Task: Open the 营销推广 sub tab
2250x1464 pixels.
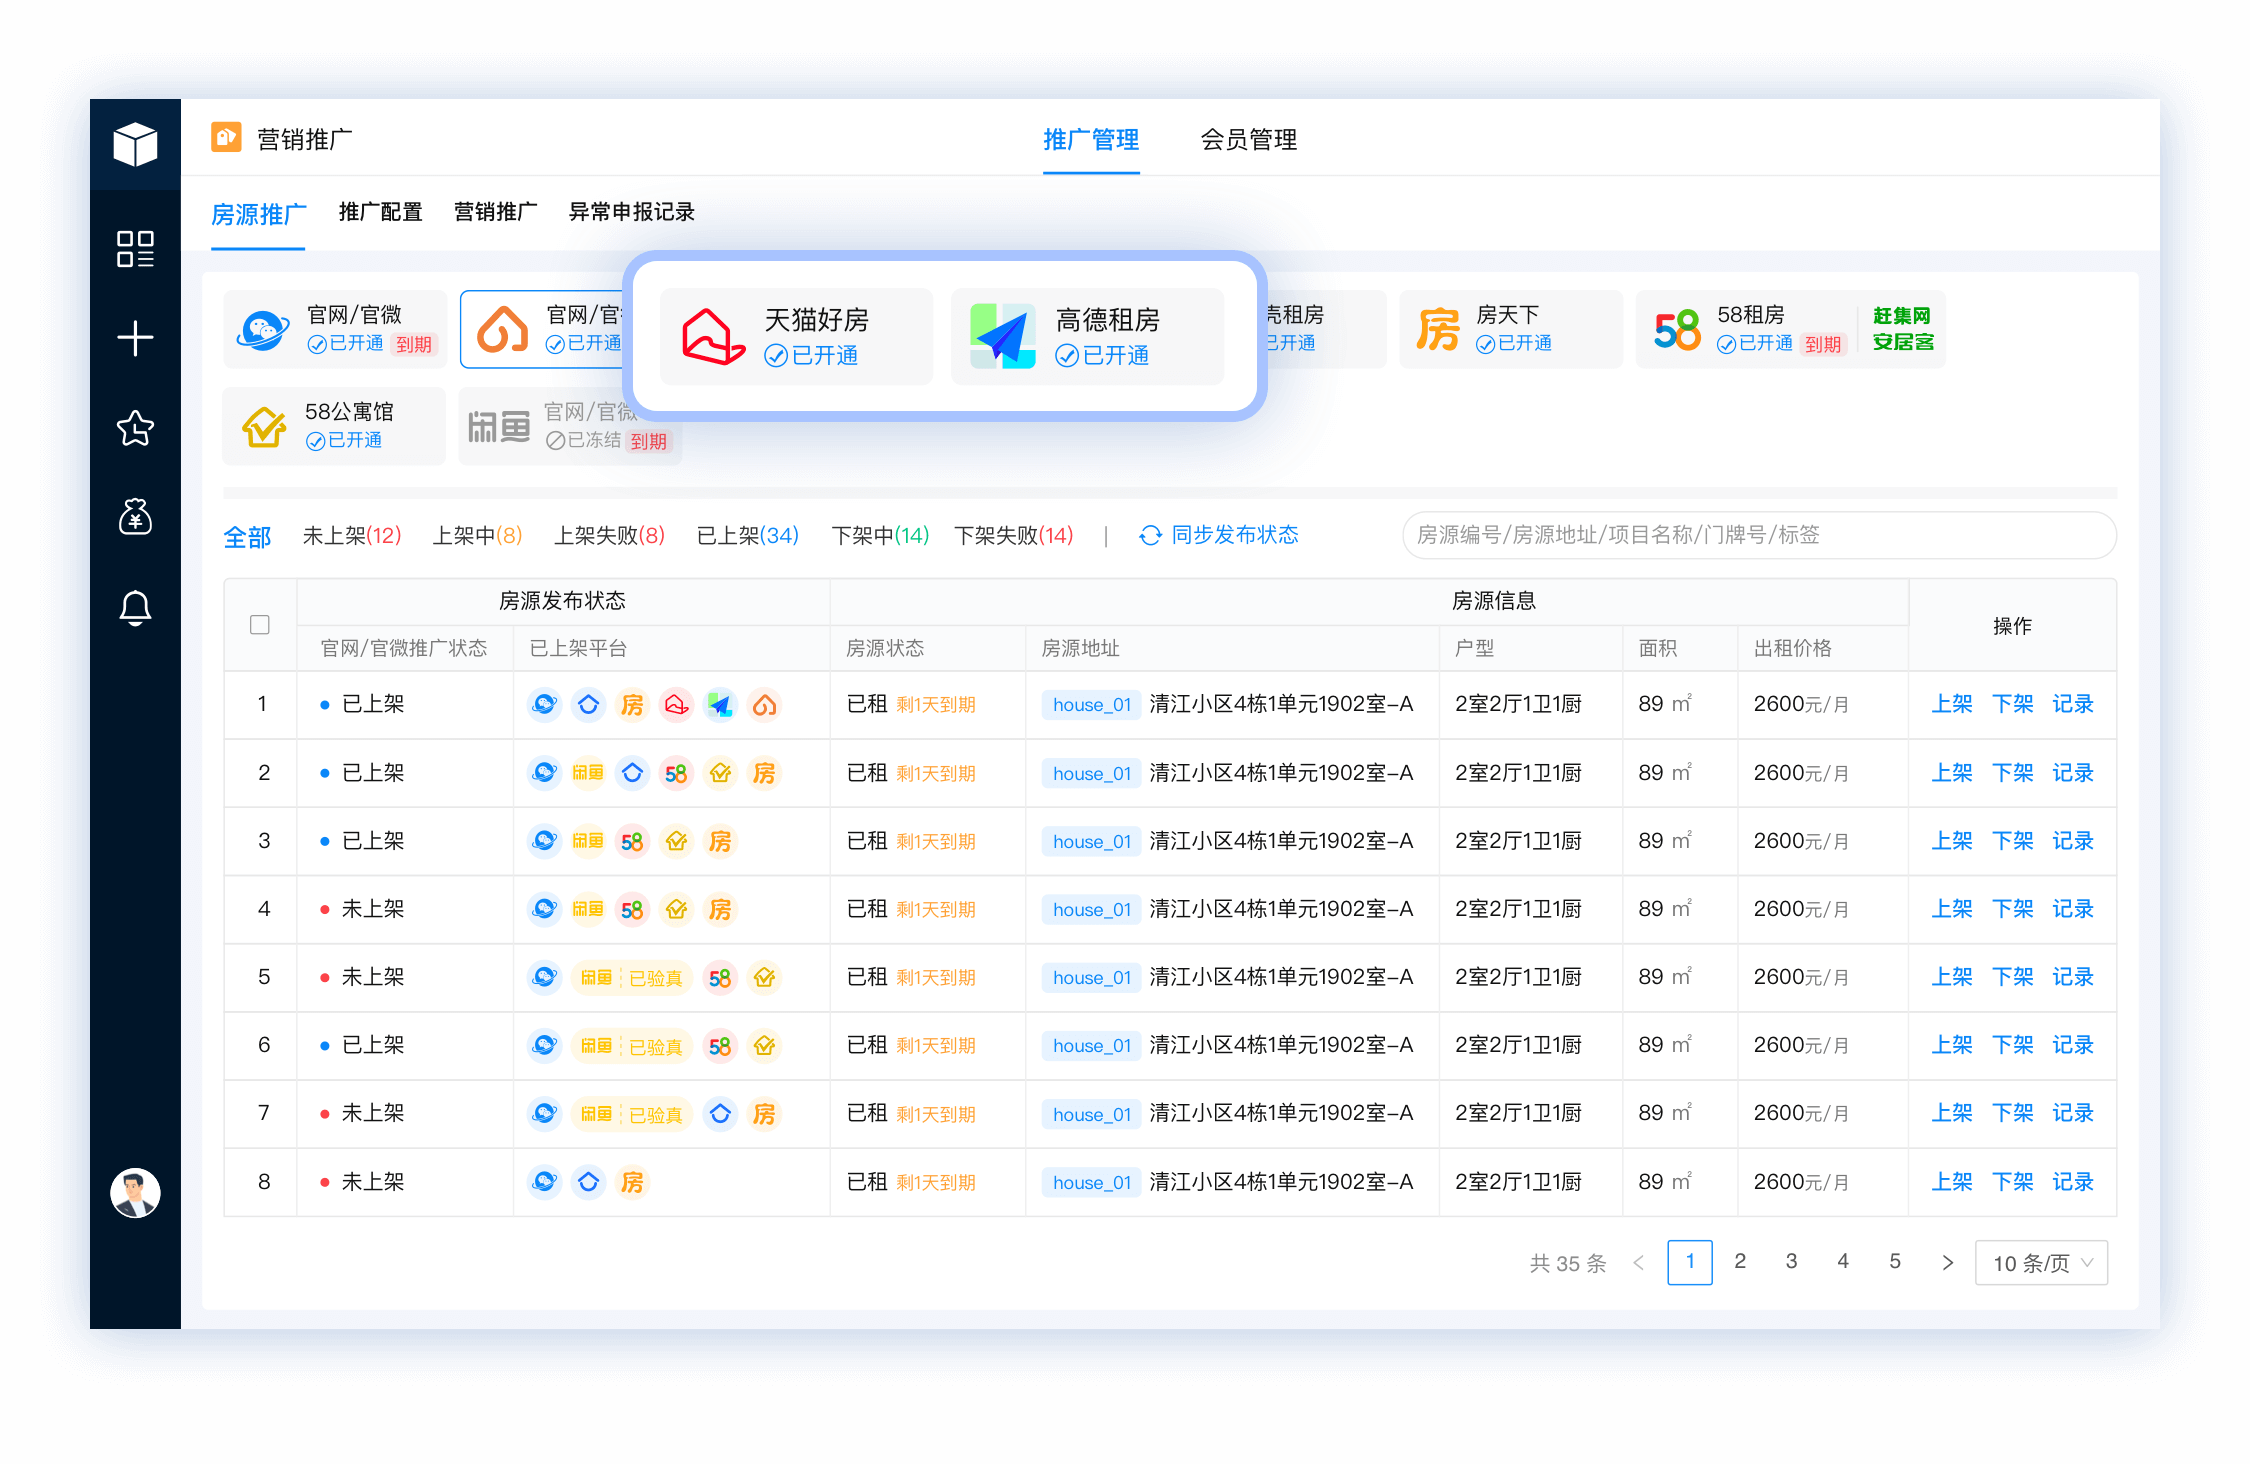Action: click(x=495, y=212)
